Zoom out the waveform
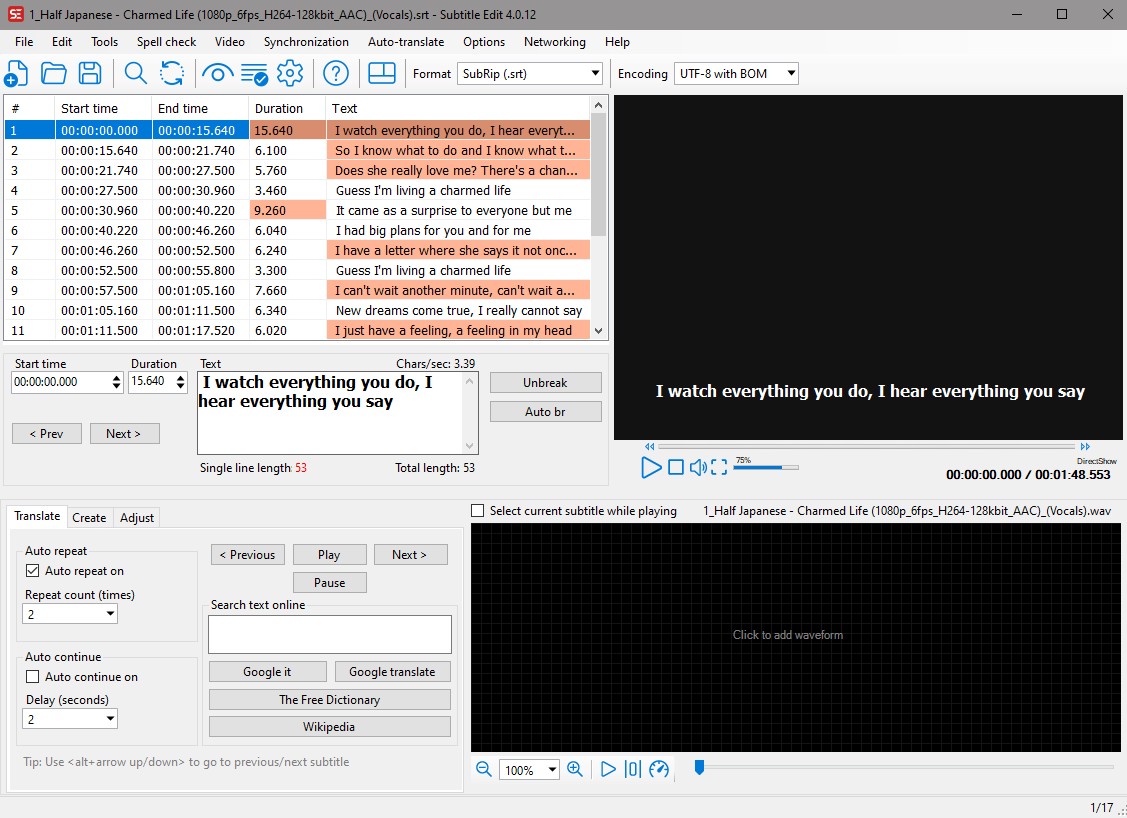The height and width of the screenshot is (818, 1127). [x=484, y=769]
